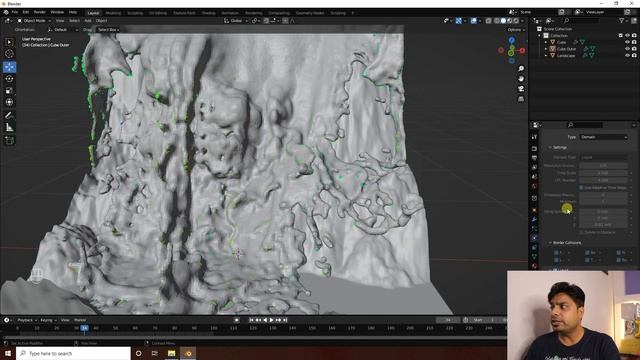Expand the Cube object in outliner
Viewport: 640px width, 360px height.
click(546, 42)
